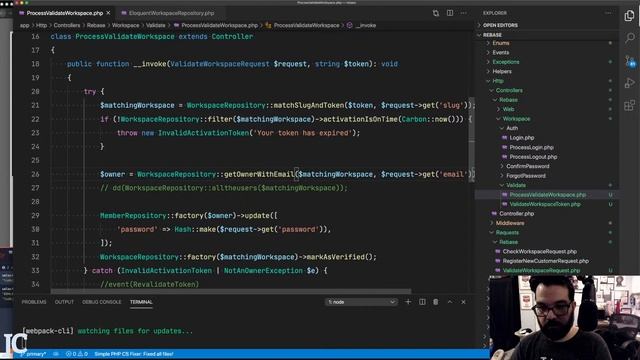Click line number 26 in gutter
The width and height of the screenshot is (640, 360).
pyautogui.click(x=35, y=174)
